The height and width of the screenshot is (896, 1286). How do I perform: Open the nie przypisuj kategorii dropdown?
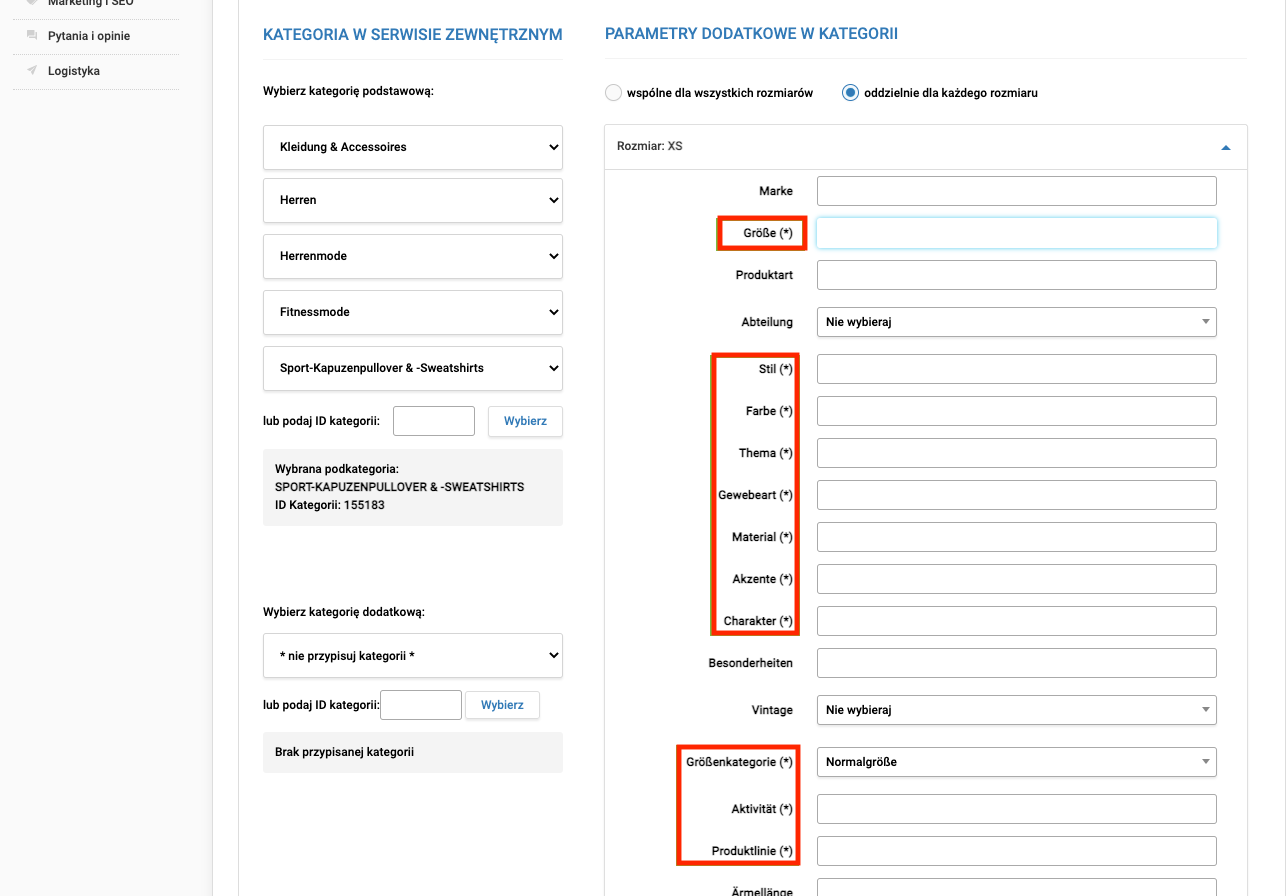click(x=413, y=656)
